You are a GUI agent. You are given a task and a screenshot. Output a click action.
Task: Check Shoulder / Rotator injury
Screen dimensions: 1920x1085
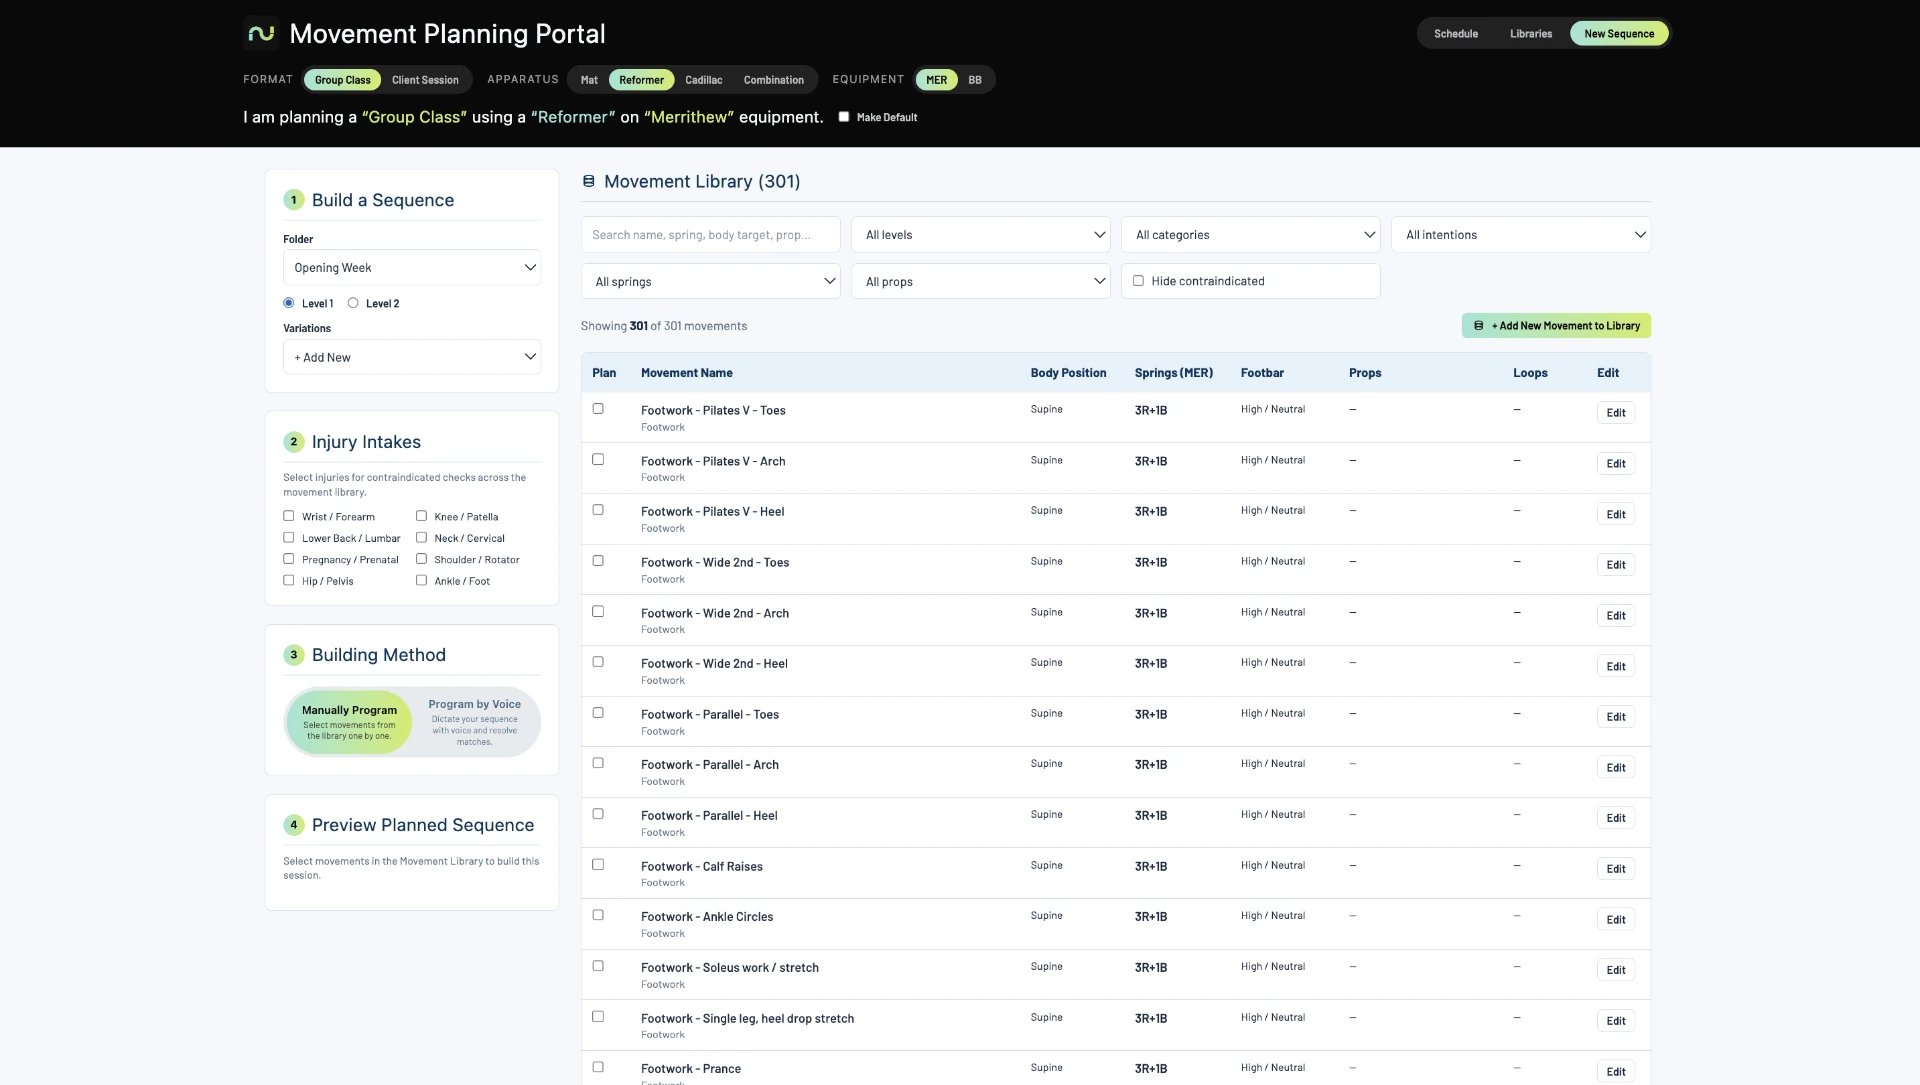coord(421,559)
